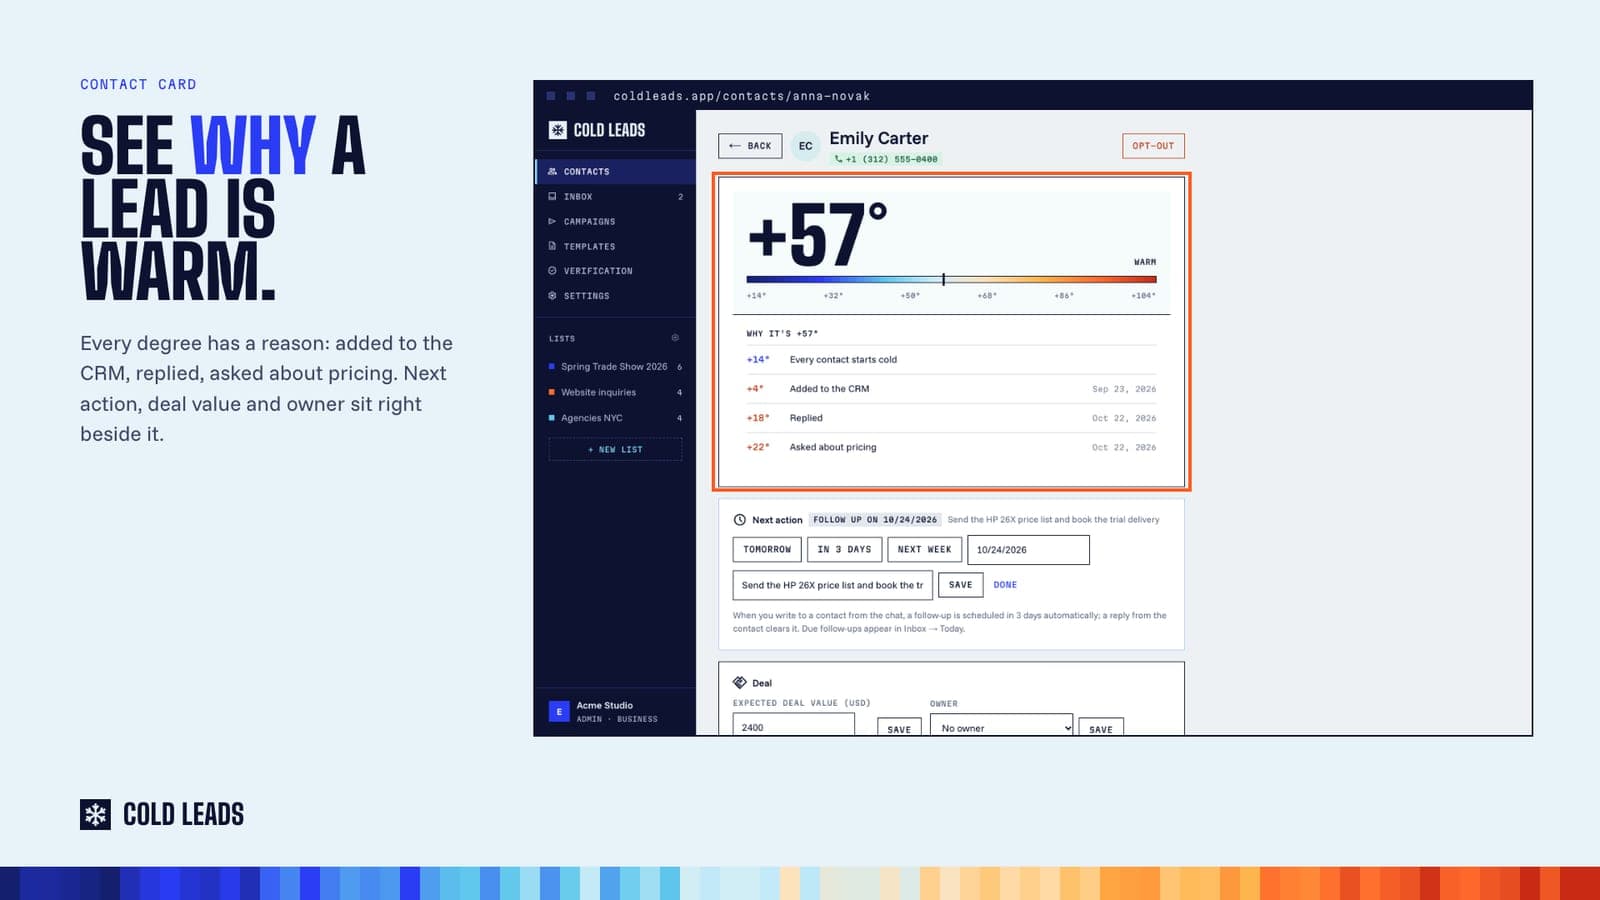The width and height of the screenshot is (1600, 900).
Task: Save the deal owner selection
Action: coord(1101,728)
